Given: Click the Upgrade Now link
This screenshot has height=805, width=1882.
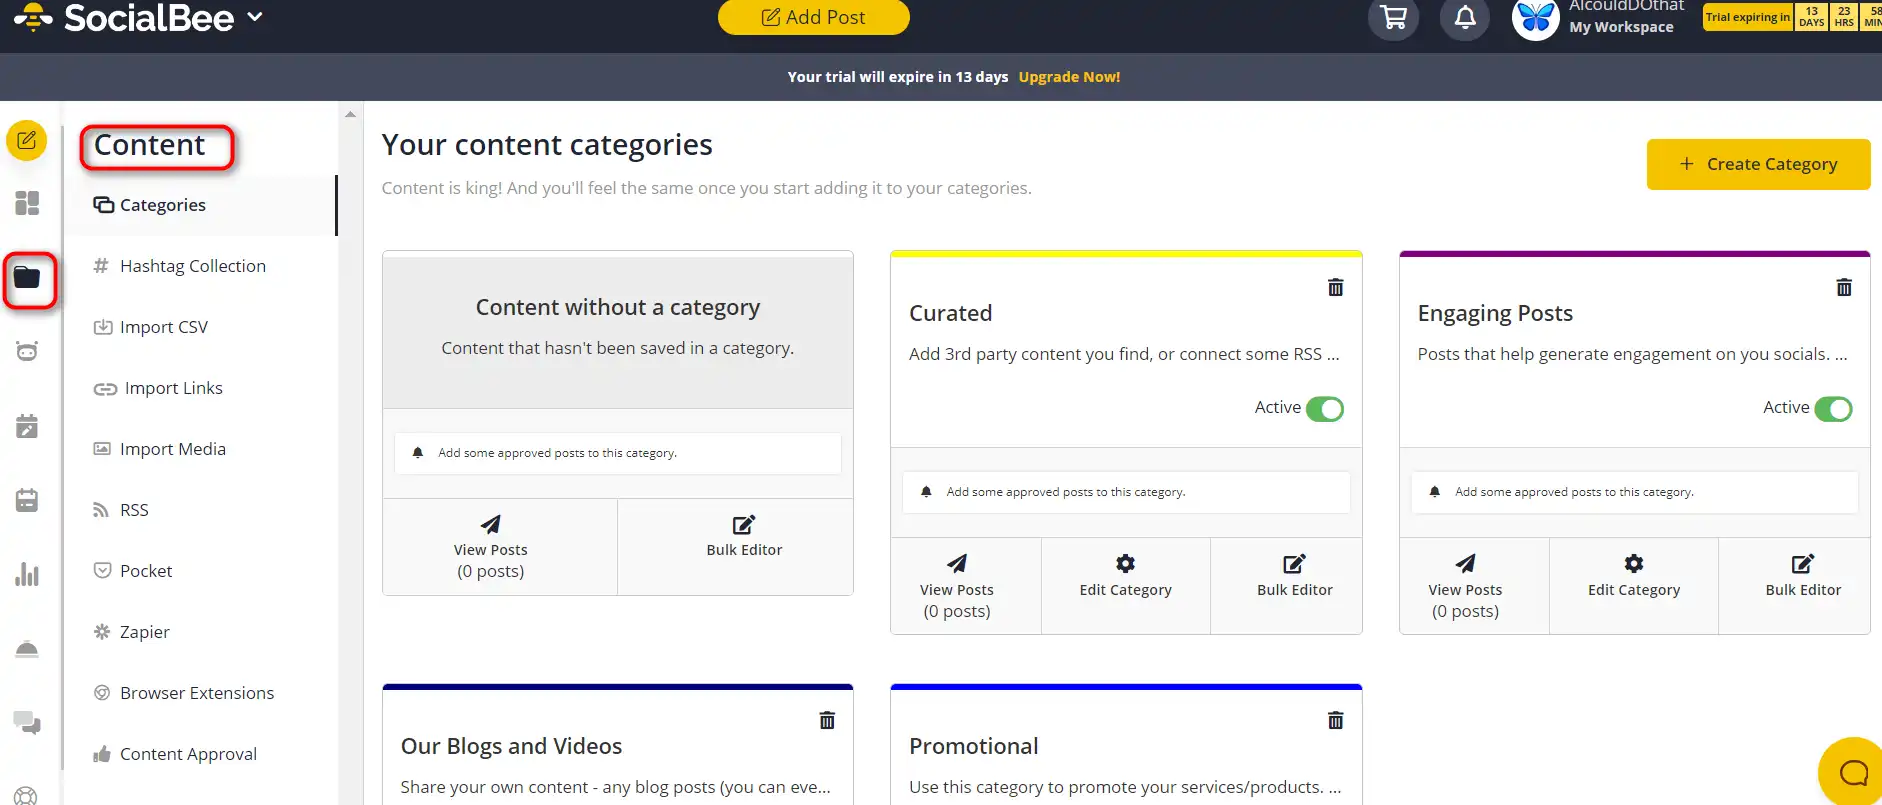Looking at the screenshot, I should click(x=1069, y=77).
